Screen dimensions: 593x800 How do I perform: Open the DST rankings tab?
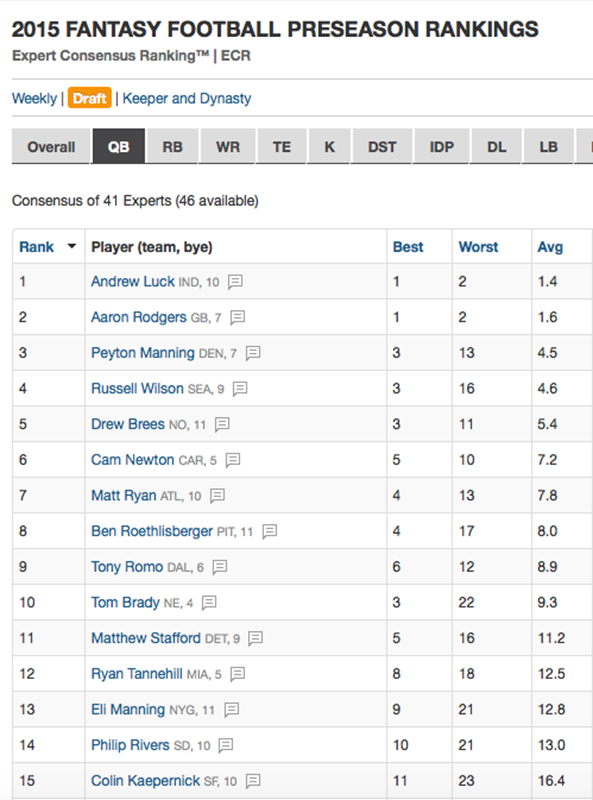coord(382,147)
